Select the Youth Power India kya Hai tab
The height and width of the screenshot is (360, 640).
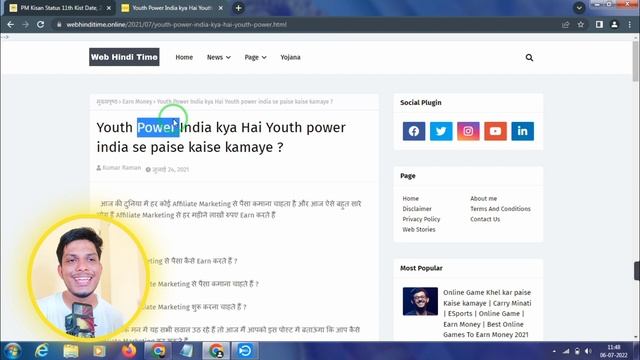(x=172, y=8)
